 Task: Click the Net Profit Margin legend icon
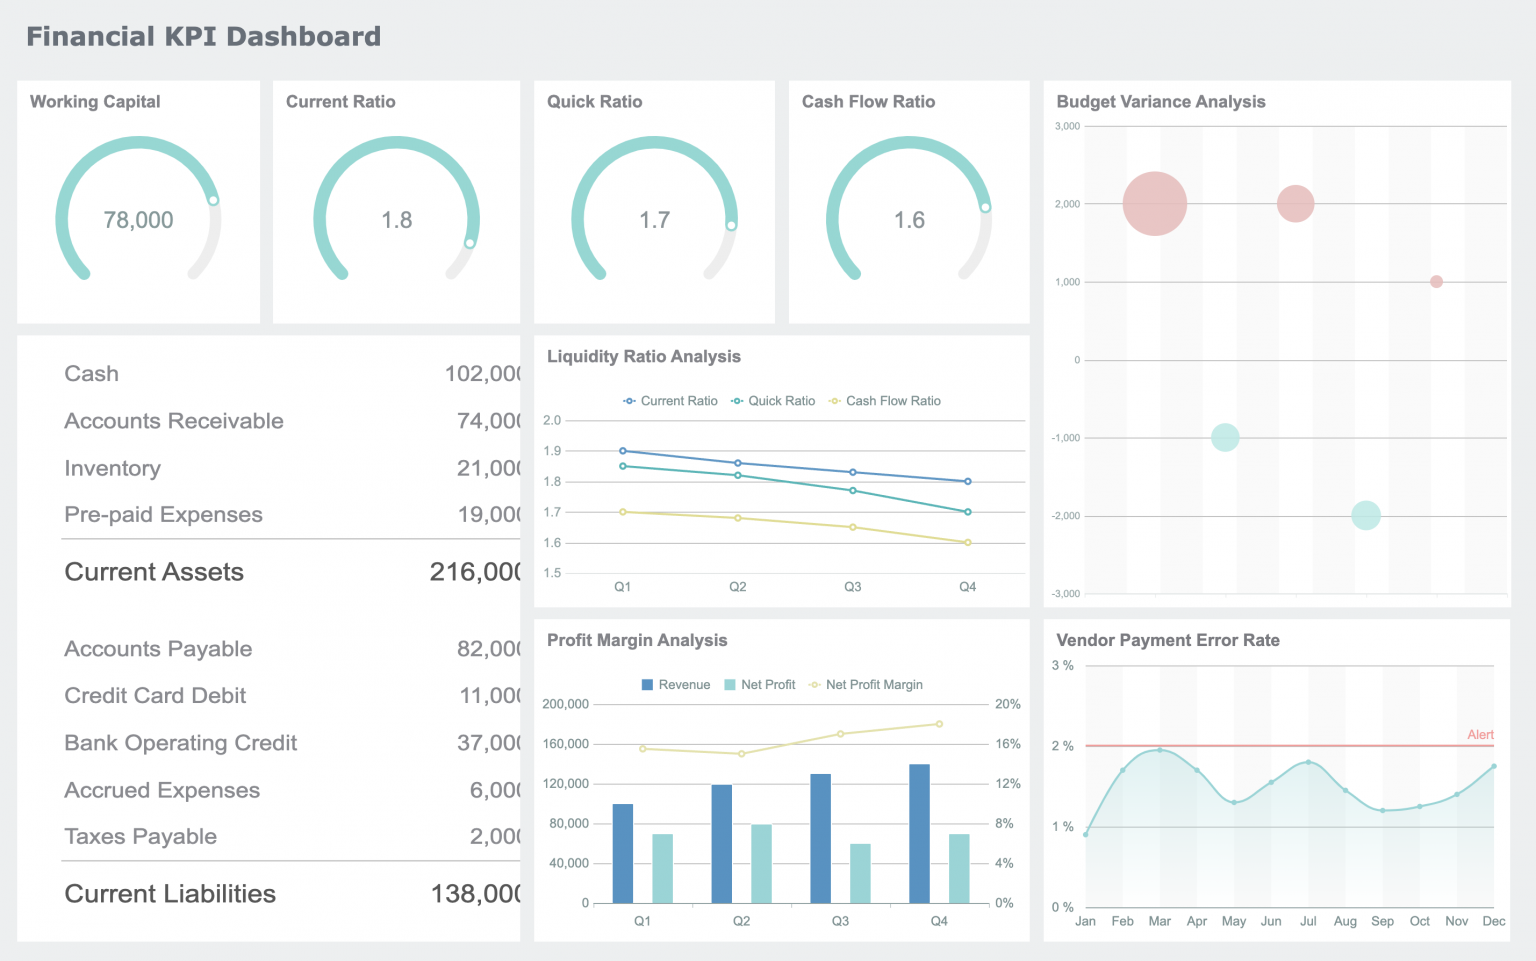pos(812,684)
